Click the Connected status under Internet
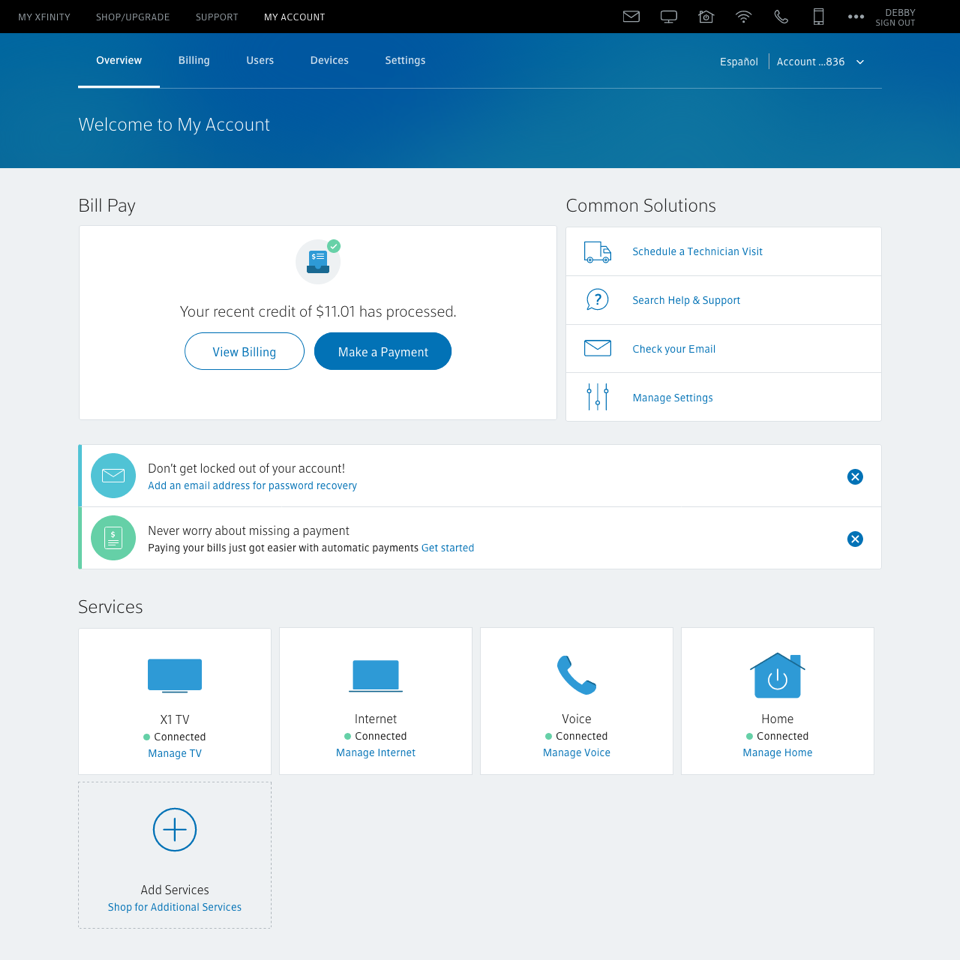Viewport: 960px width, 960px height. pos(375,736)
